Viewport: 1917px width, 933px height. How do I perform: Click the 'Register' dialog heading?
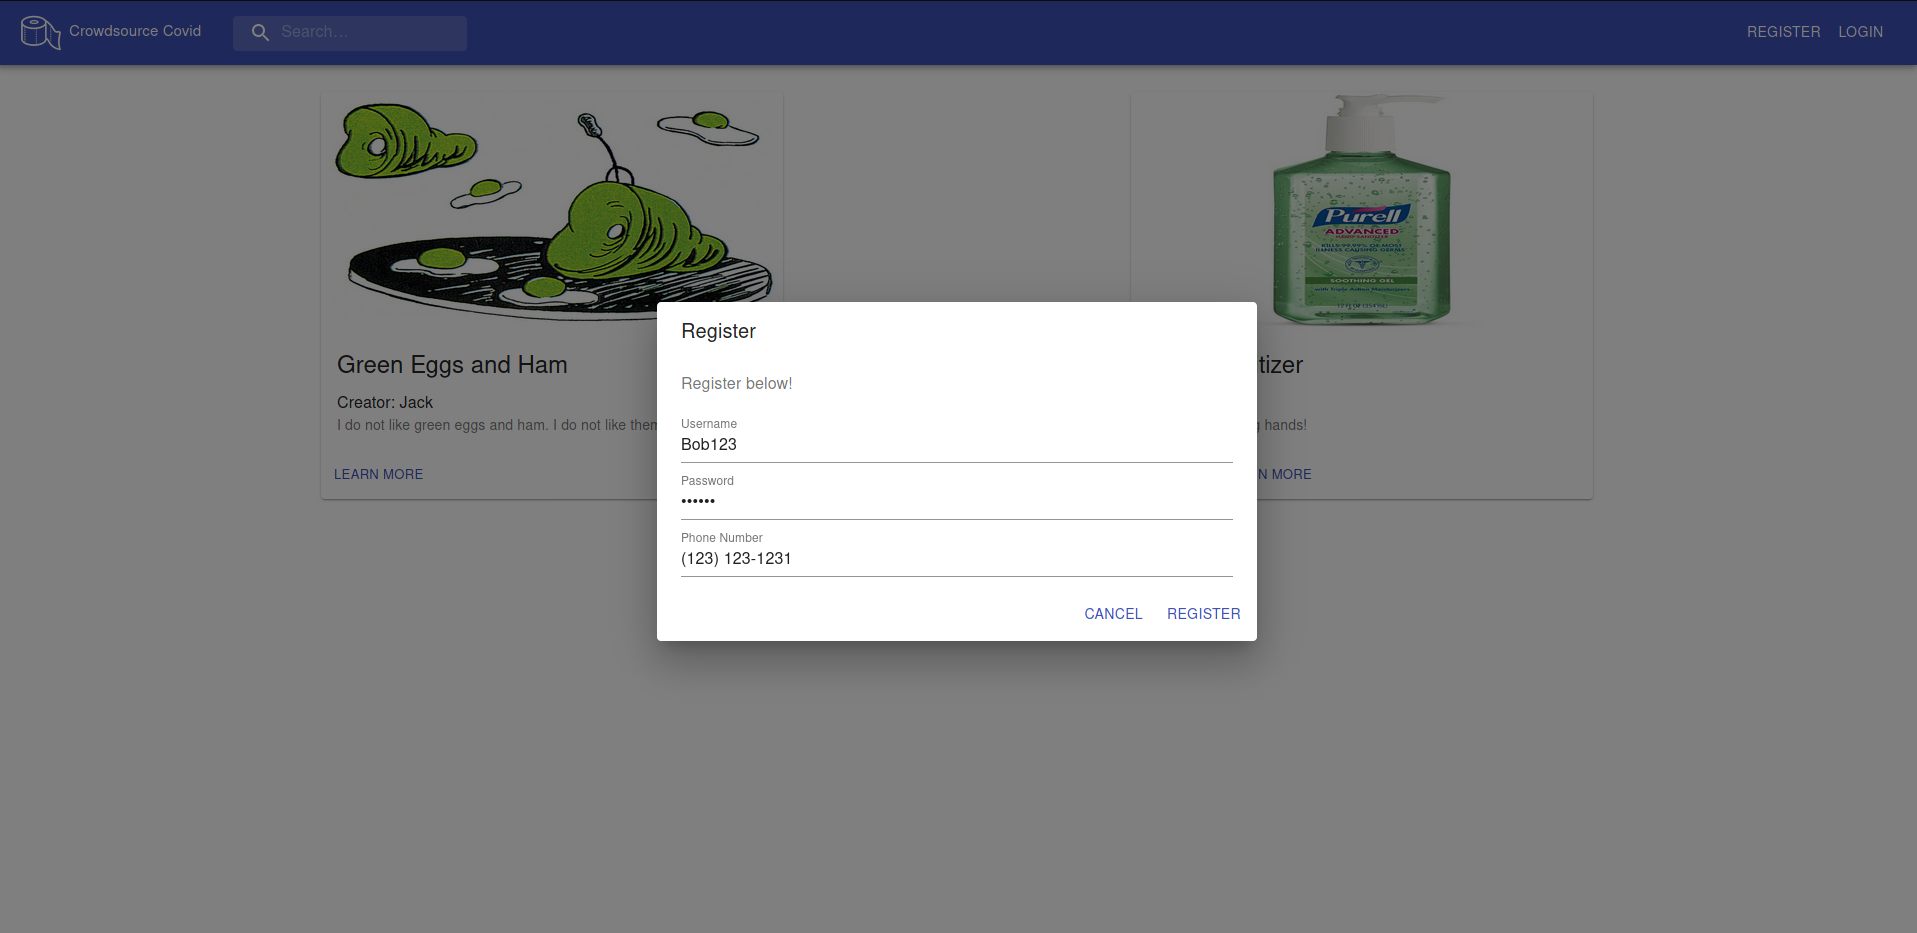[718, 331]
